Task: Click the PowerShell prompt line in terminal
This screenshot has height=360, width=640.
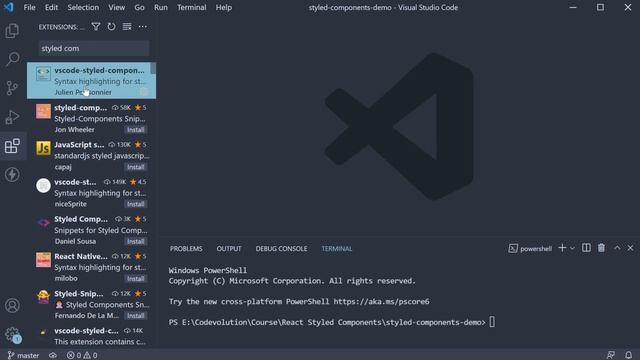Action: click(x=331, y=322)
